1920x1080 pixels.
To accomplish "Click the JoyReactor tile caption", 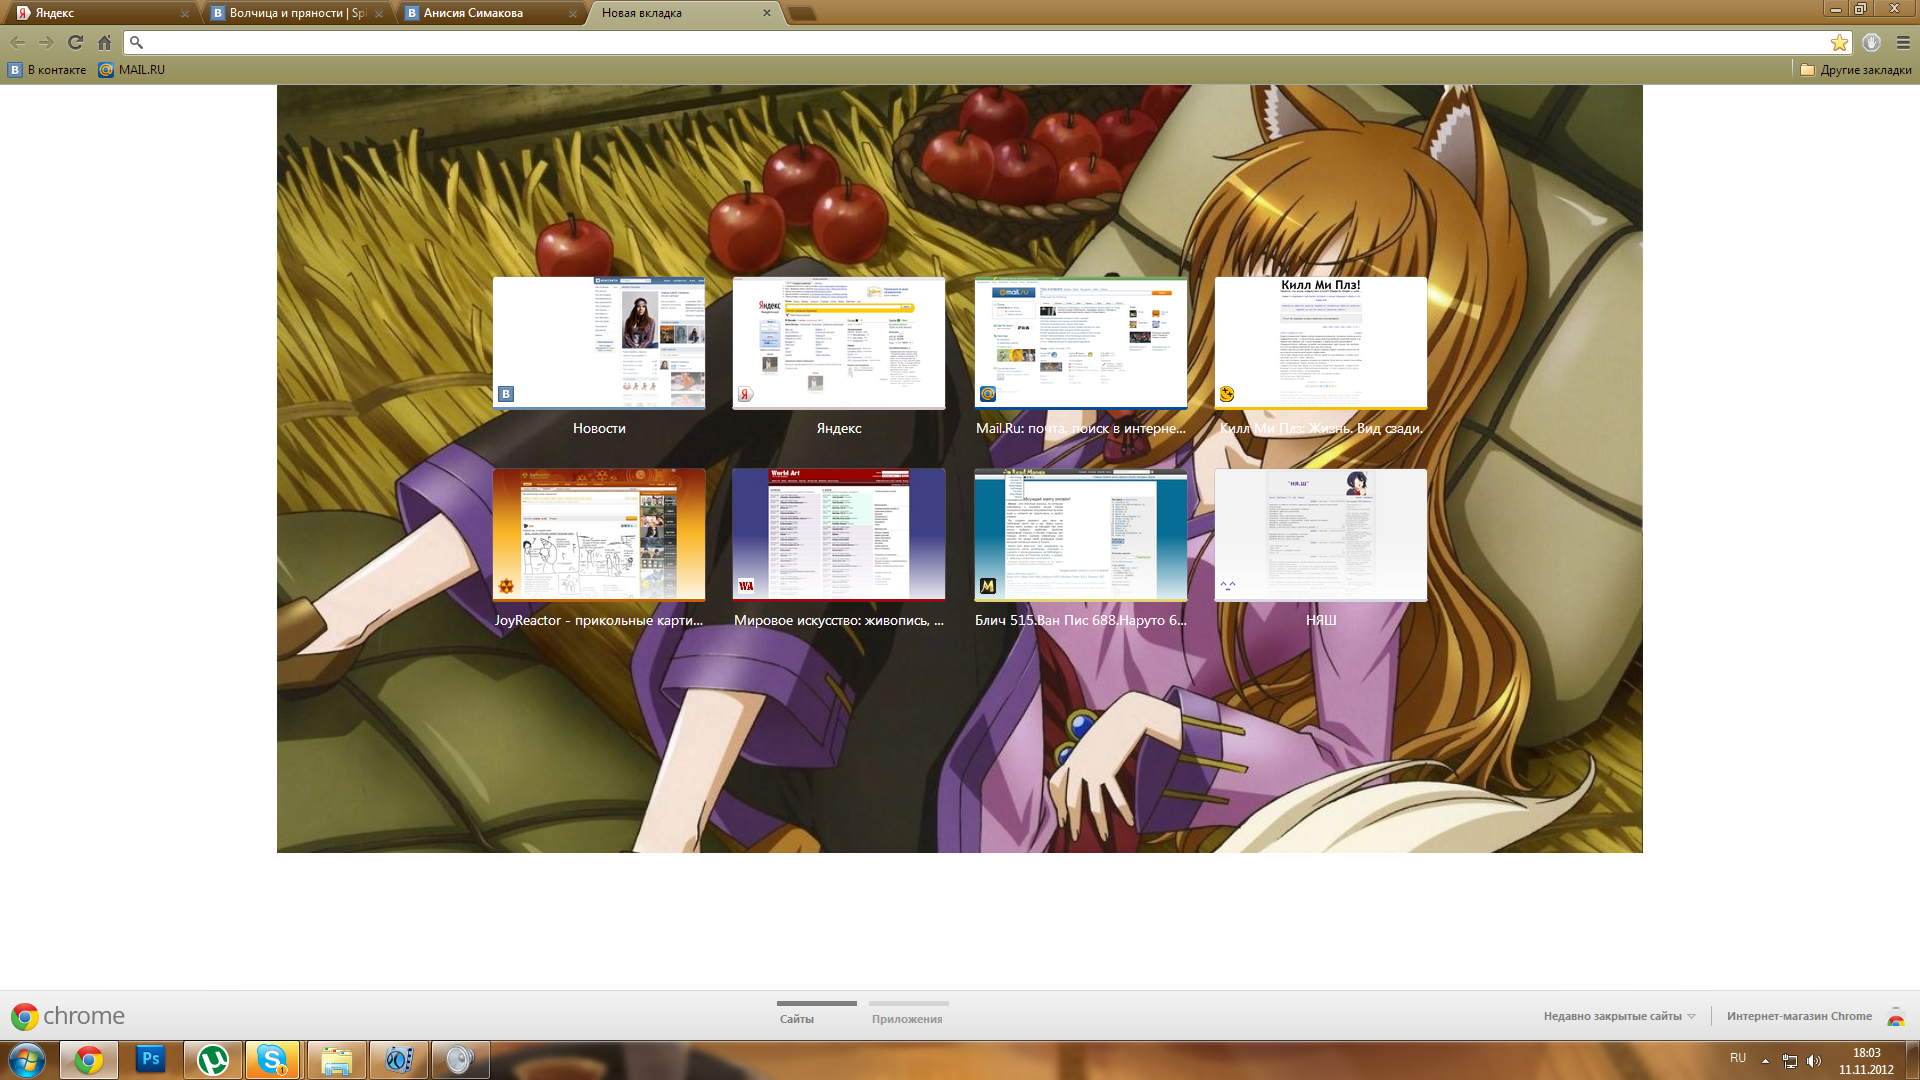I will pyautogui.click(x=599, y=620).
